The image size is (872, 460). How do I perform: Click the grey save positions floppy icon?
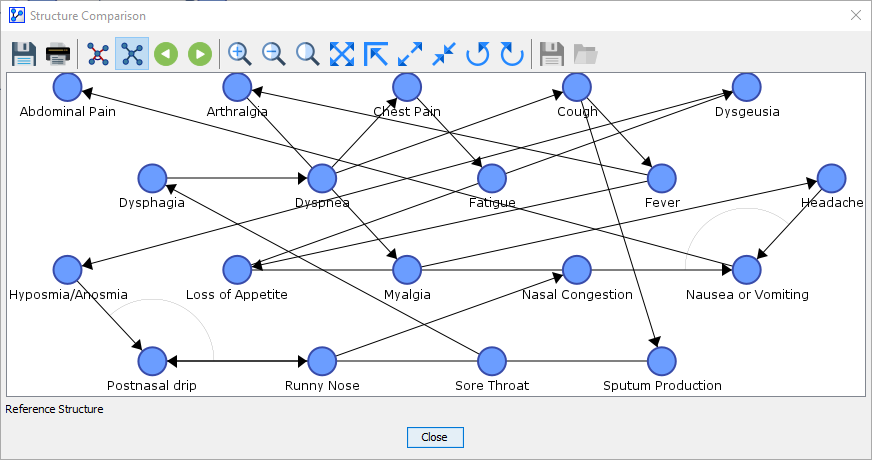552,54
